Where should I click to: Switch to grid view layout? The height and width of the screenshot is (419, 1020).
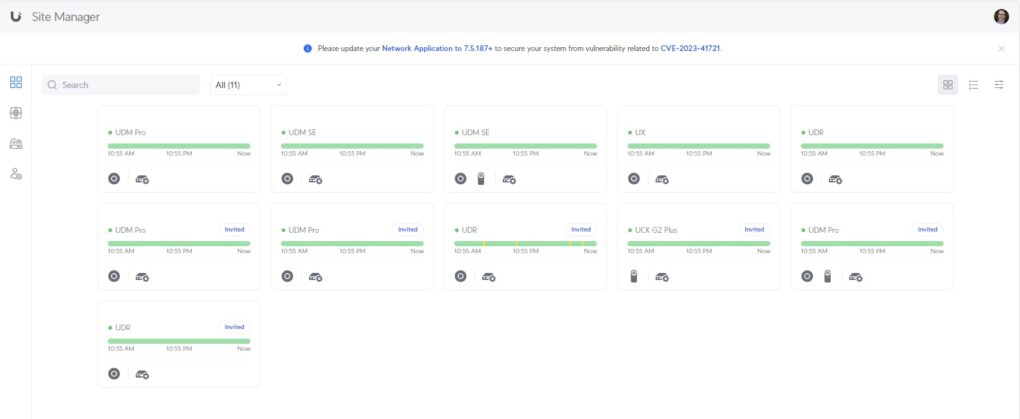[947, 85]
